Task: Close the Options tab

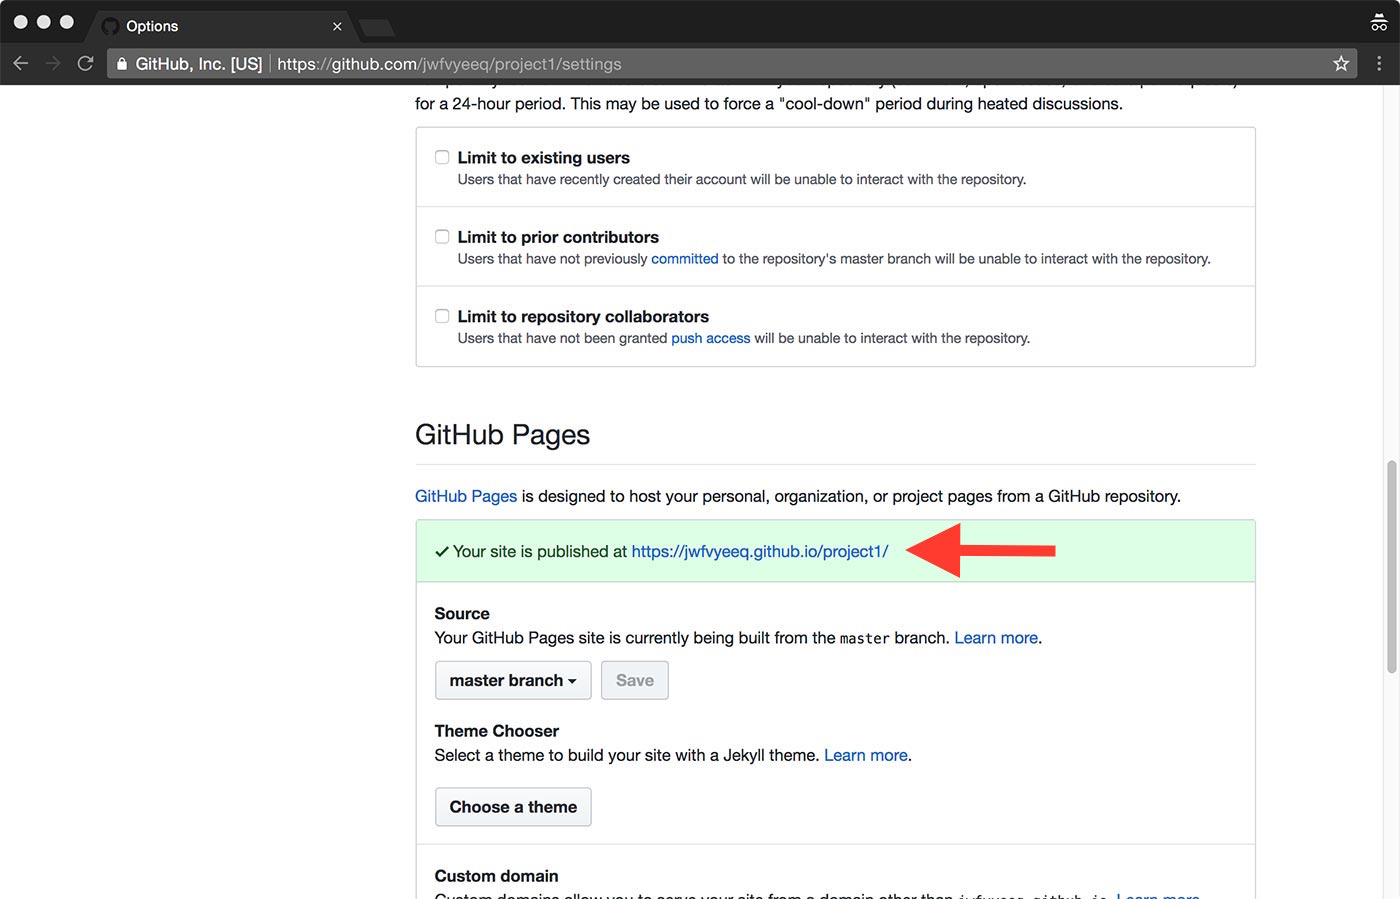Action: [x=337, y=26]
